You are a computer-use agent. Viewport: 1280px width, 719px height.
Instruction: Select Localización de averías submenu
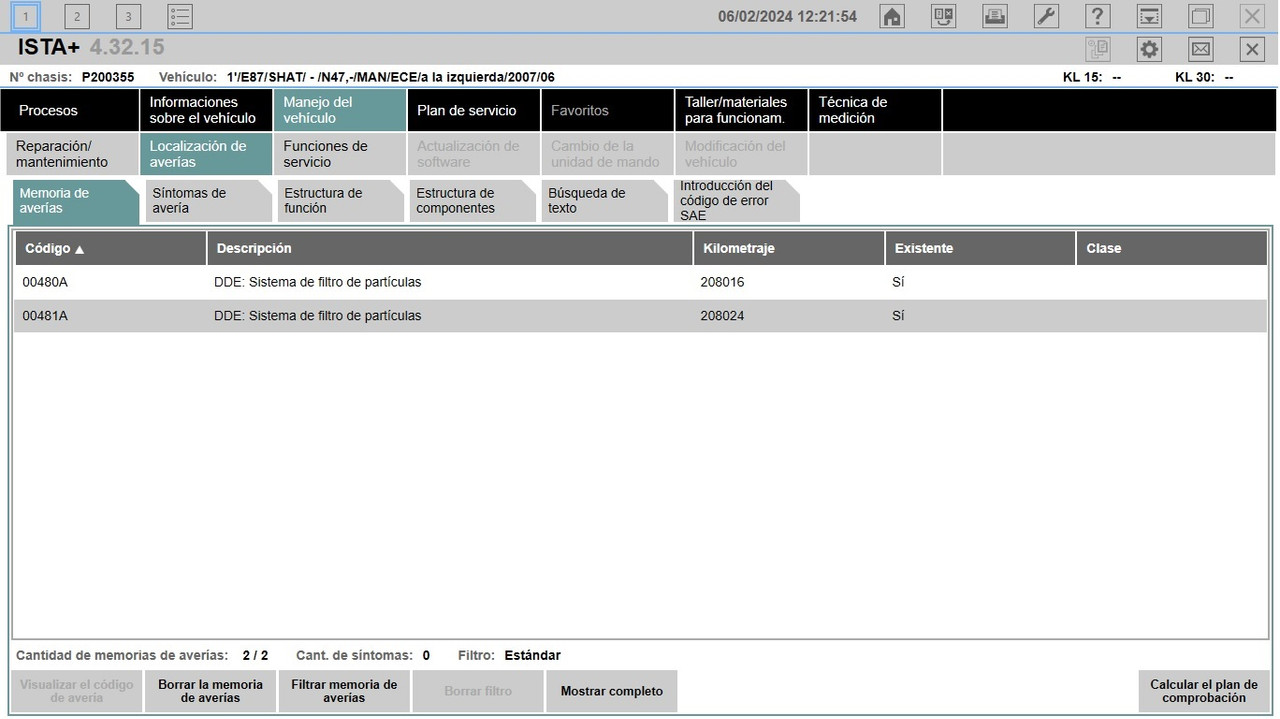click(x=206, y=154)
